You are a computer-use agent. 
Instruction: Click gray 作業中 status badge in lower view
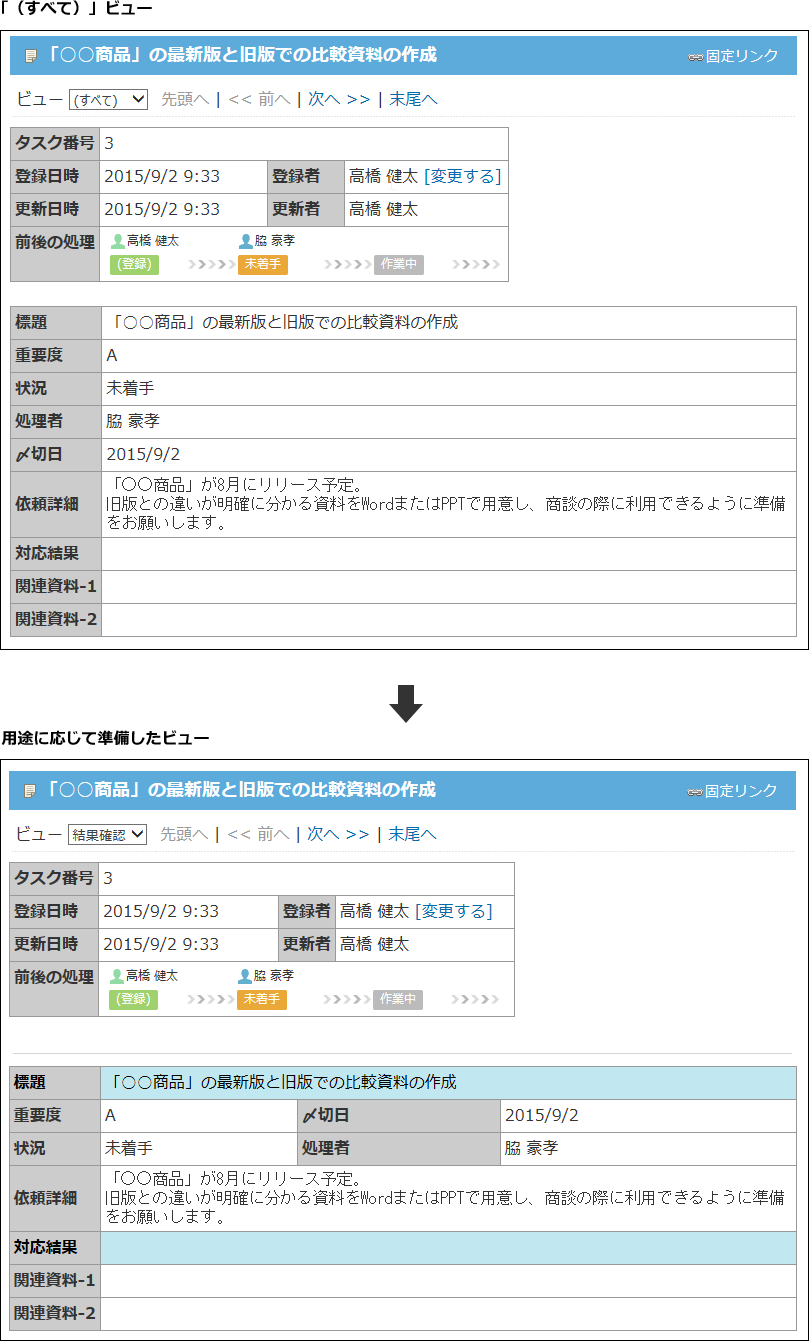pyautogui.click(x=398, y=1000)
